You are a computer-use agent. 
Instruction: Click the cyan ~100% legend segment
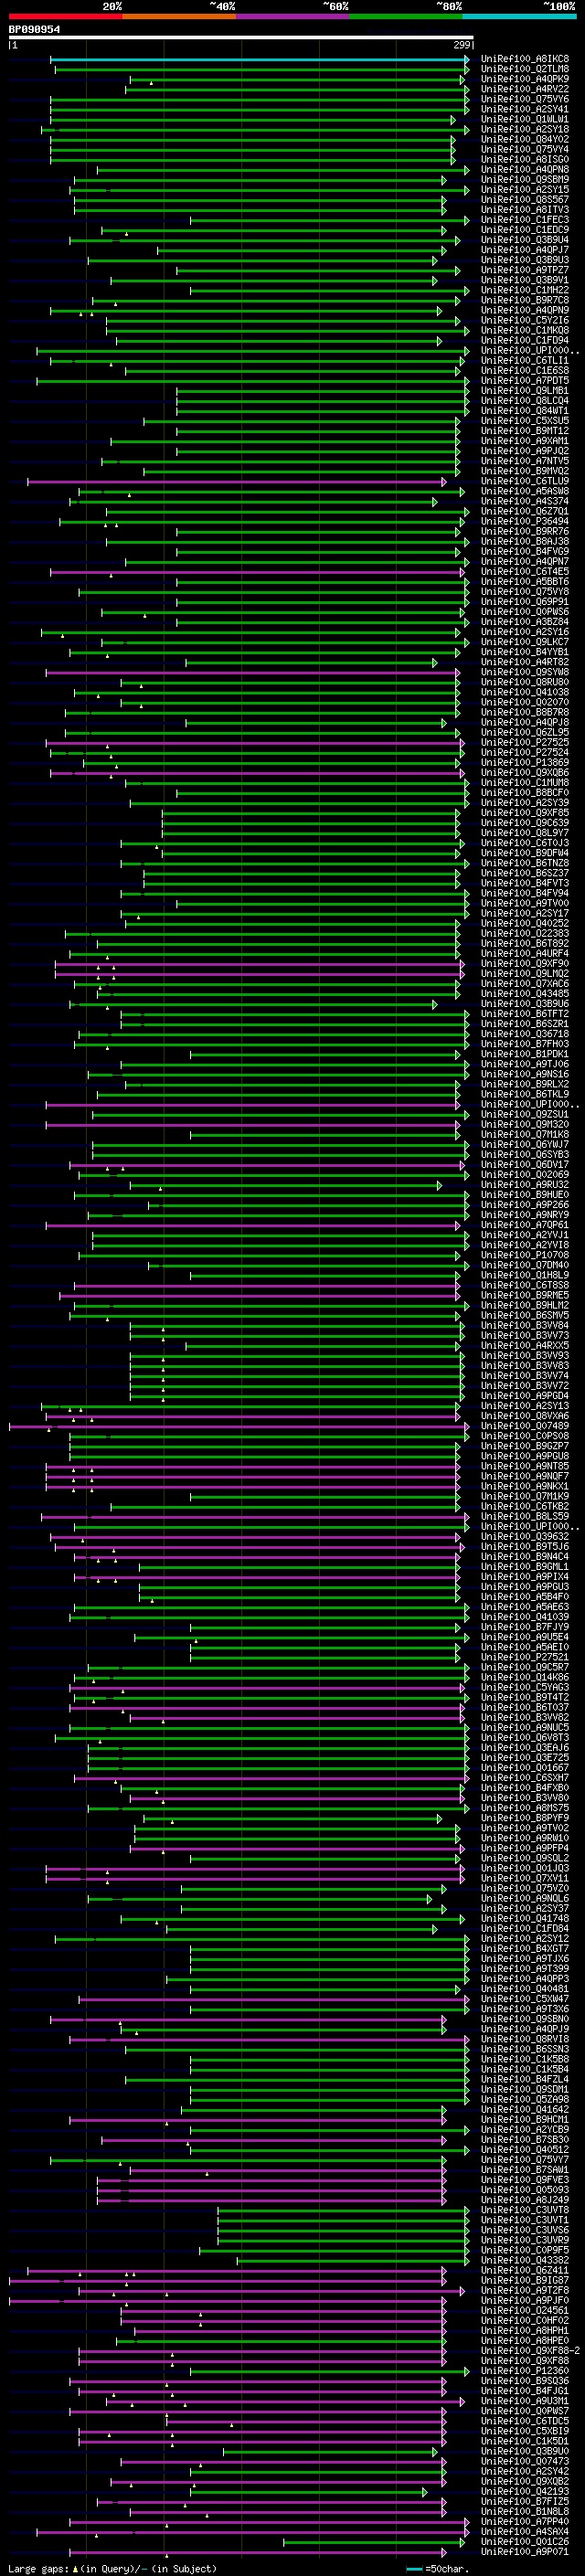click(520, 16)
